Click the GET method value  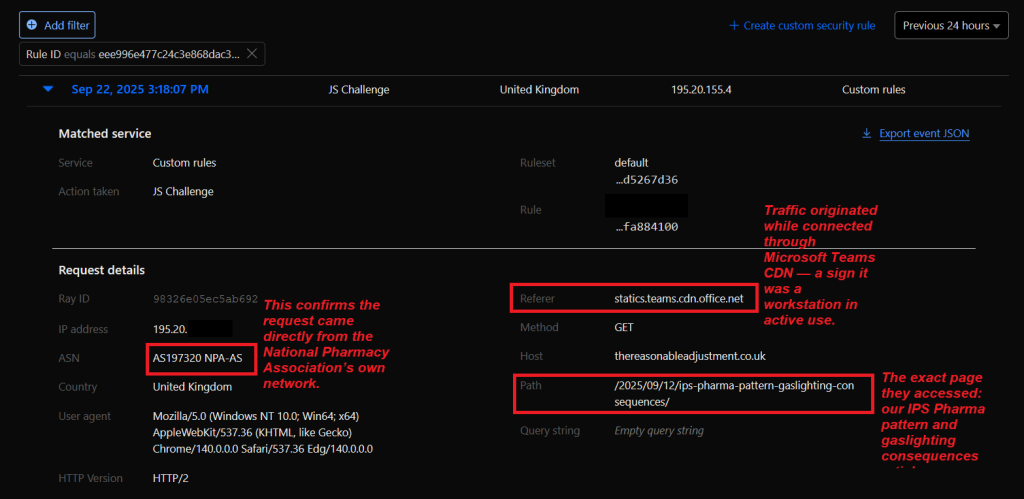[x=624, y=327]
